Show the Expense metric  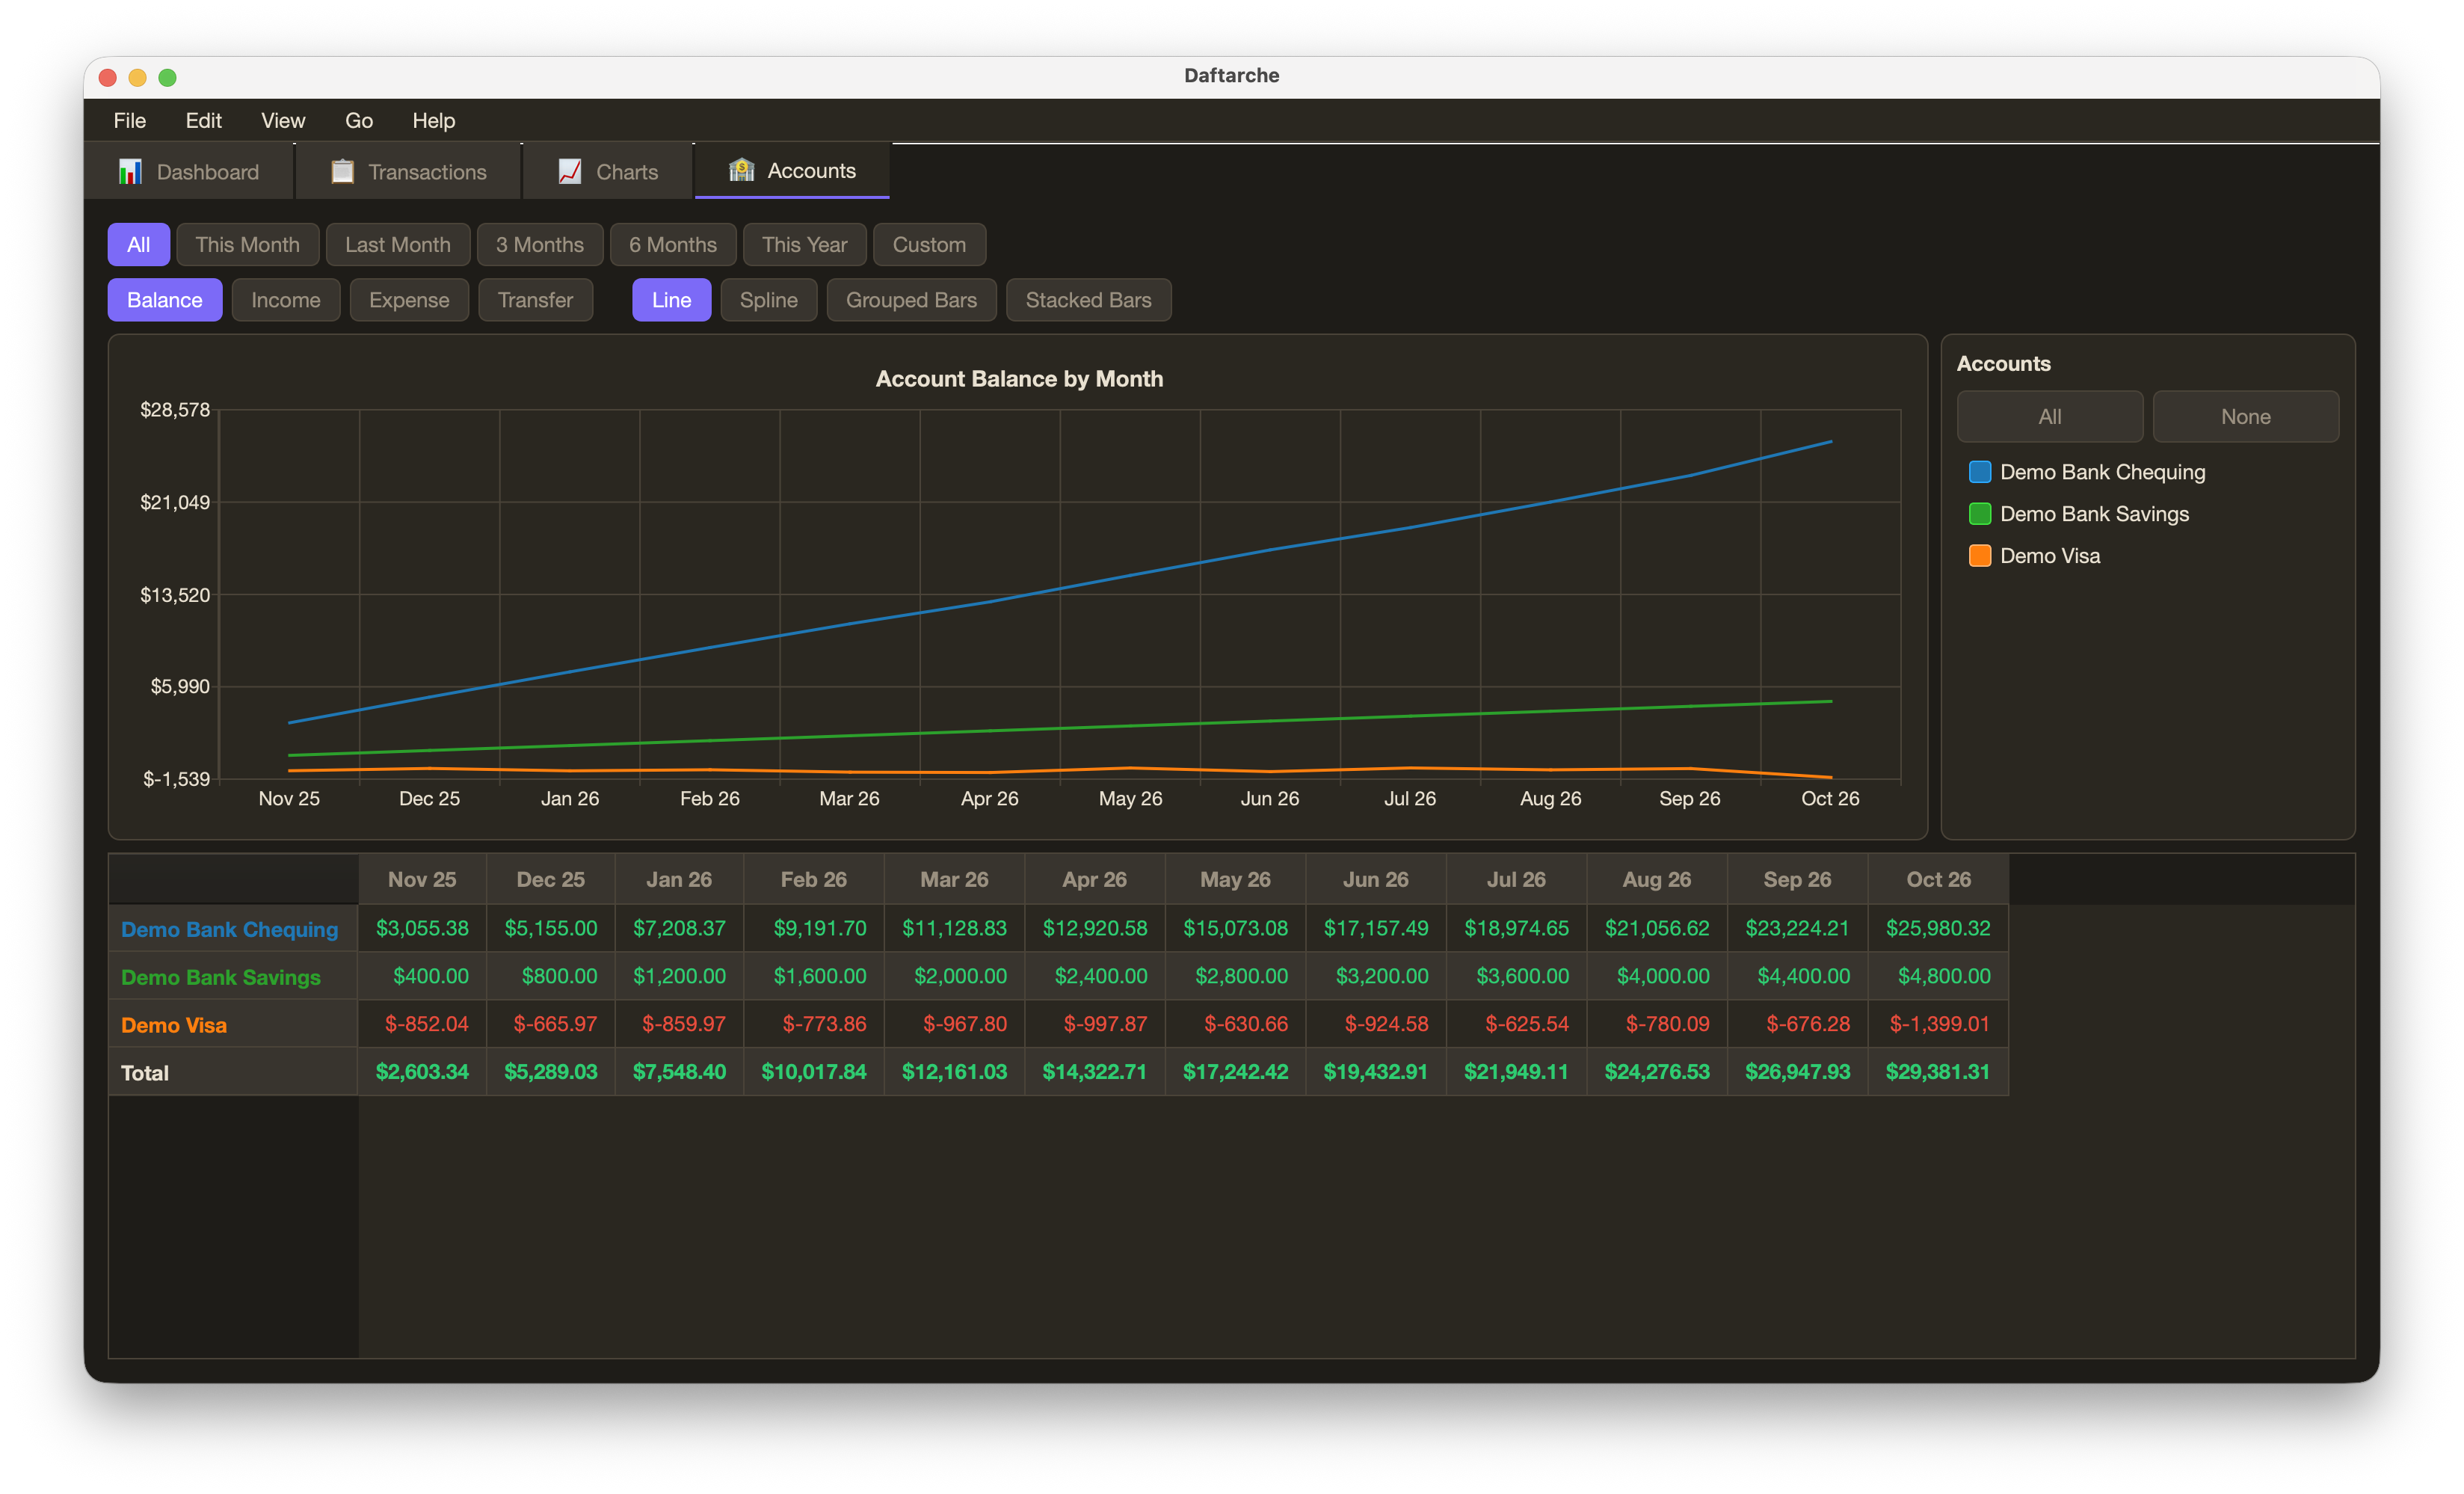(x=409, y=300)
